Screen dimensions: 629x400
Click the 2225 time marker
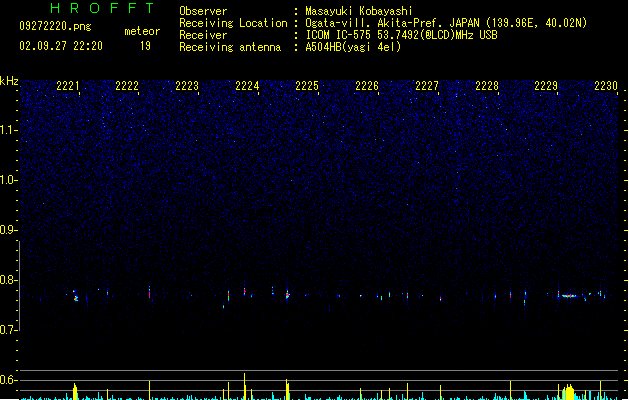[x=307, y=86]
